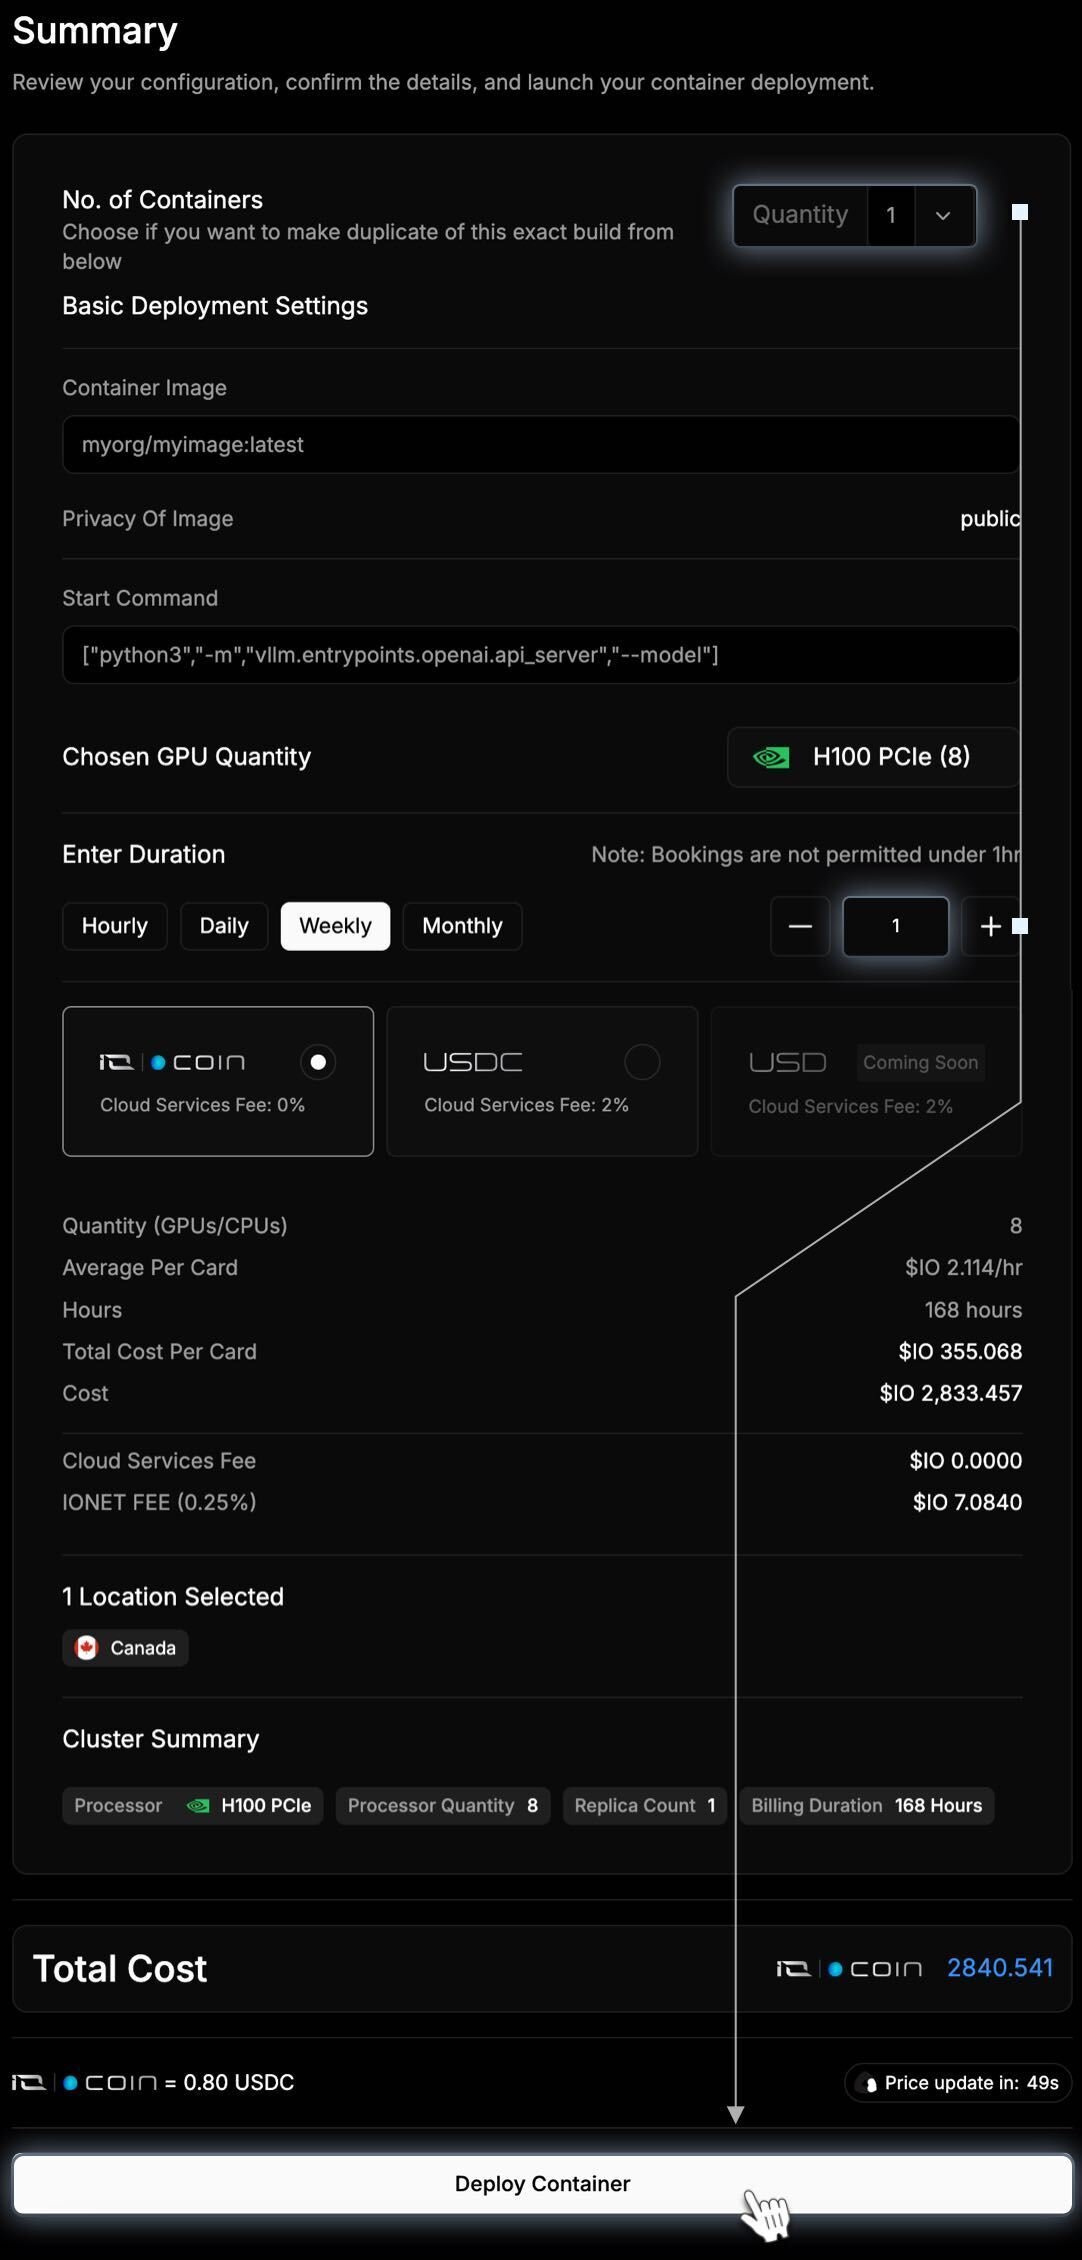This screenshot has width=1082, height=2260.
Task: Open the container Quantity dropdown
Action: (x=855, y=215)
